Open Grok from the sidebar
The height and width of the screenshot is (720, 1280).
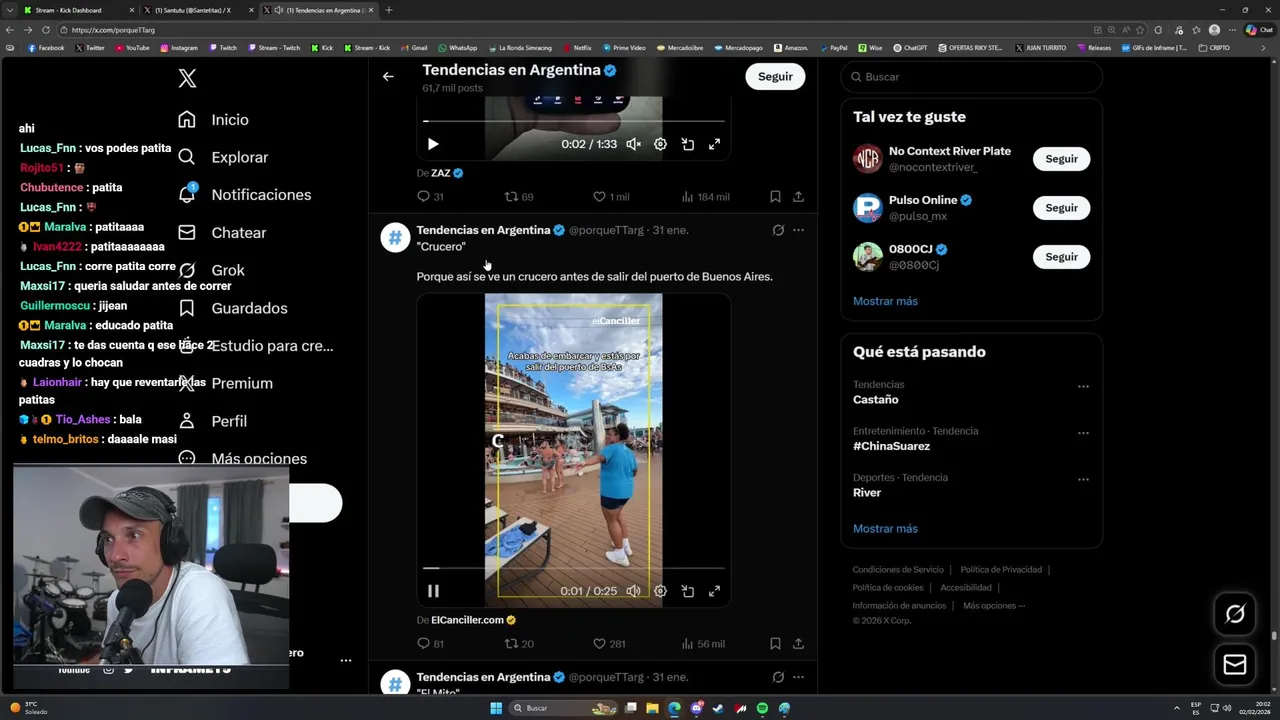[211, 270]
